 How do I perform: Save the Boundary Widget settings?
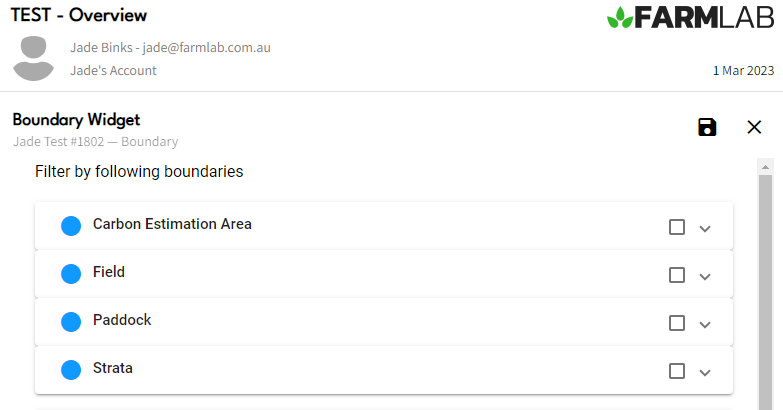pos(707,127)
